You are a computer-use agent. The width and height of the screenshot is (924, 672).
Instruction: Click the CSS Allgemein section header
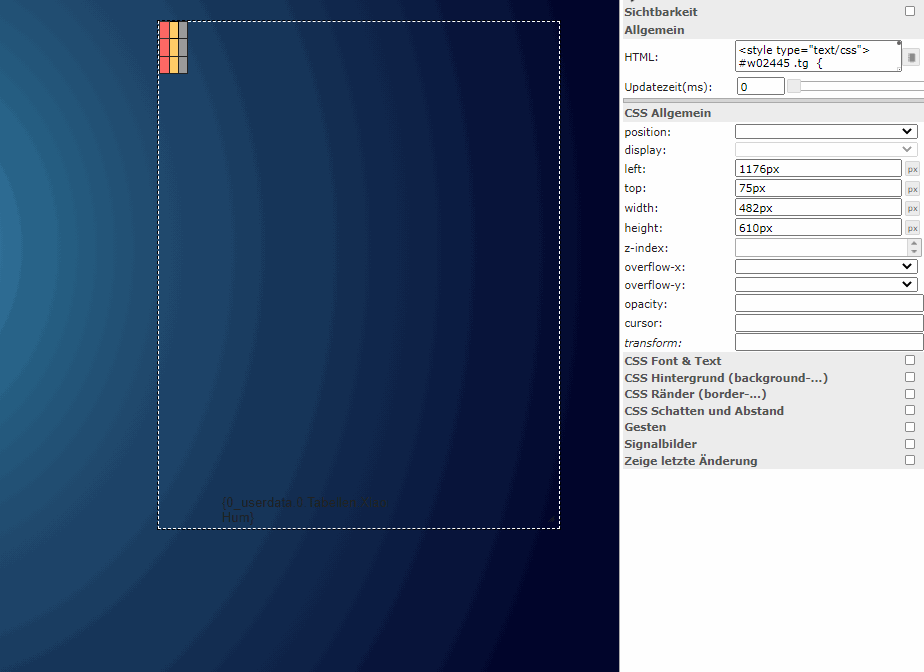[667, 113]
